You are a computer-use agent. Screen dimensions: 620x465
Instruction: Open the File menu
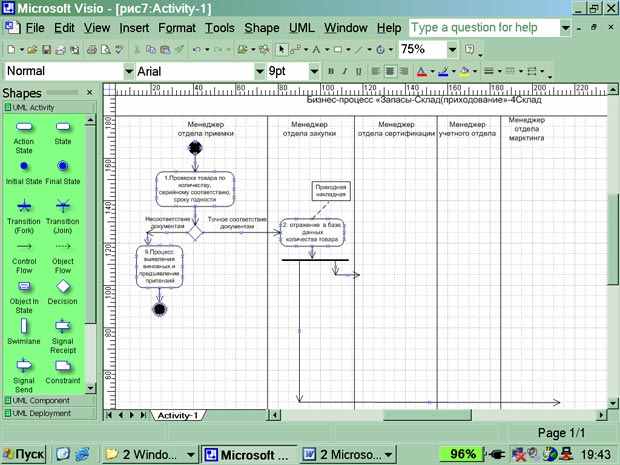[x=35, y=28]
